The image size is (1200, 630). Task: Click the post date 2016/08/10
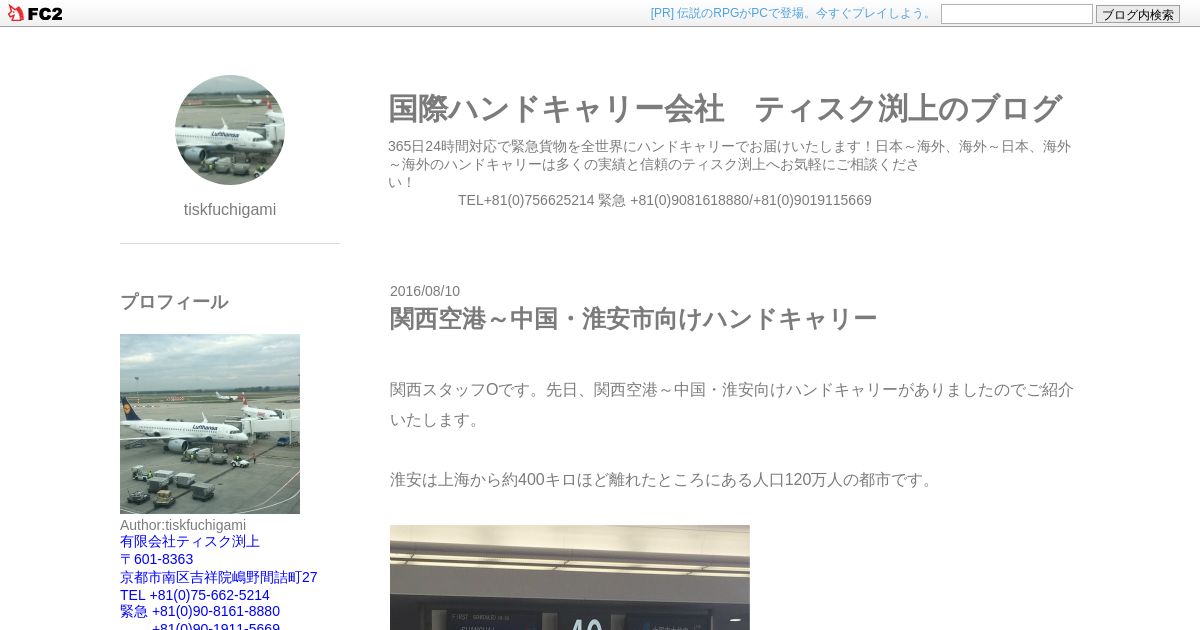pos(425,291)
